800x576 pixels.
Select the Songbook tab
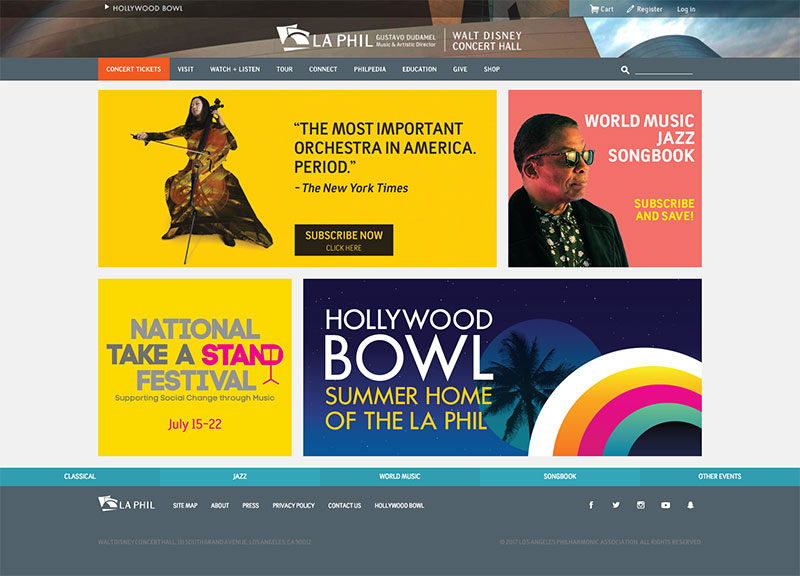click(x=560, y=477)
